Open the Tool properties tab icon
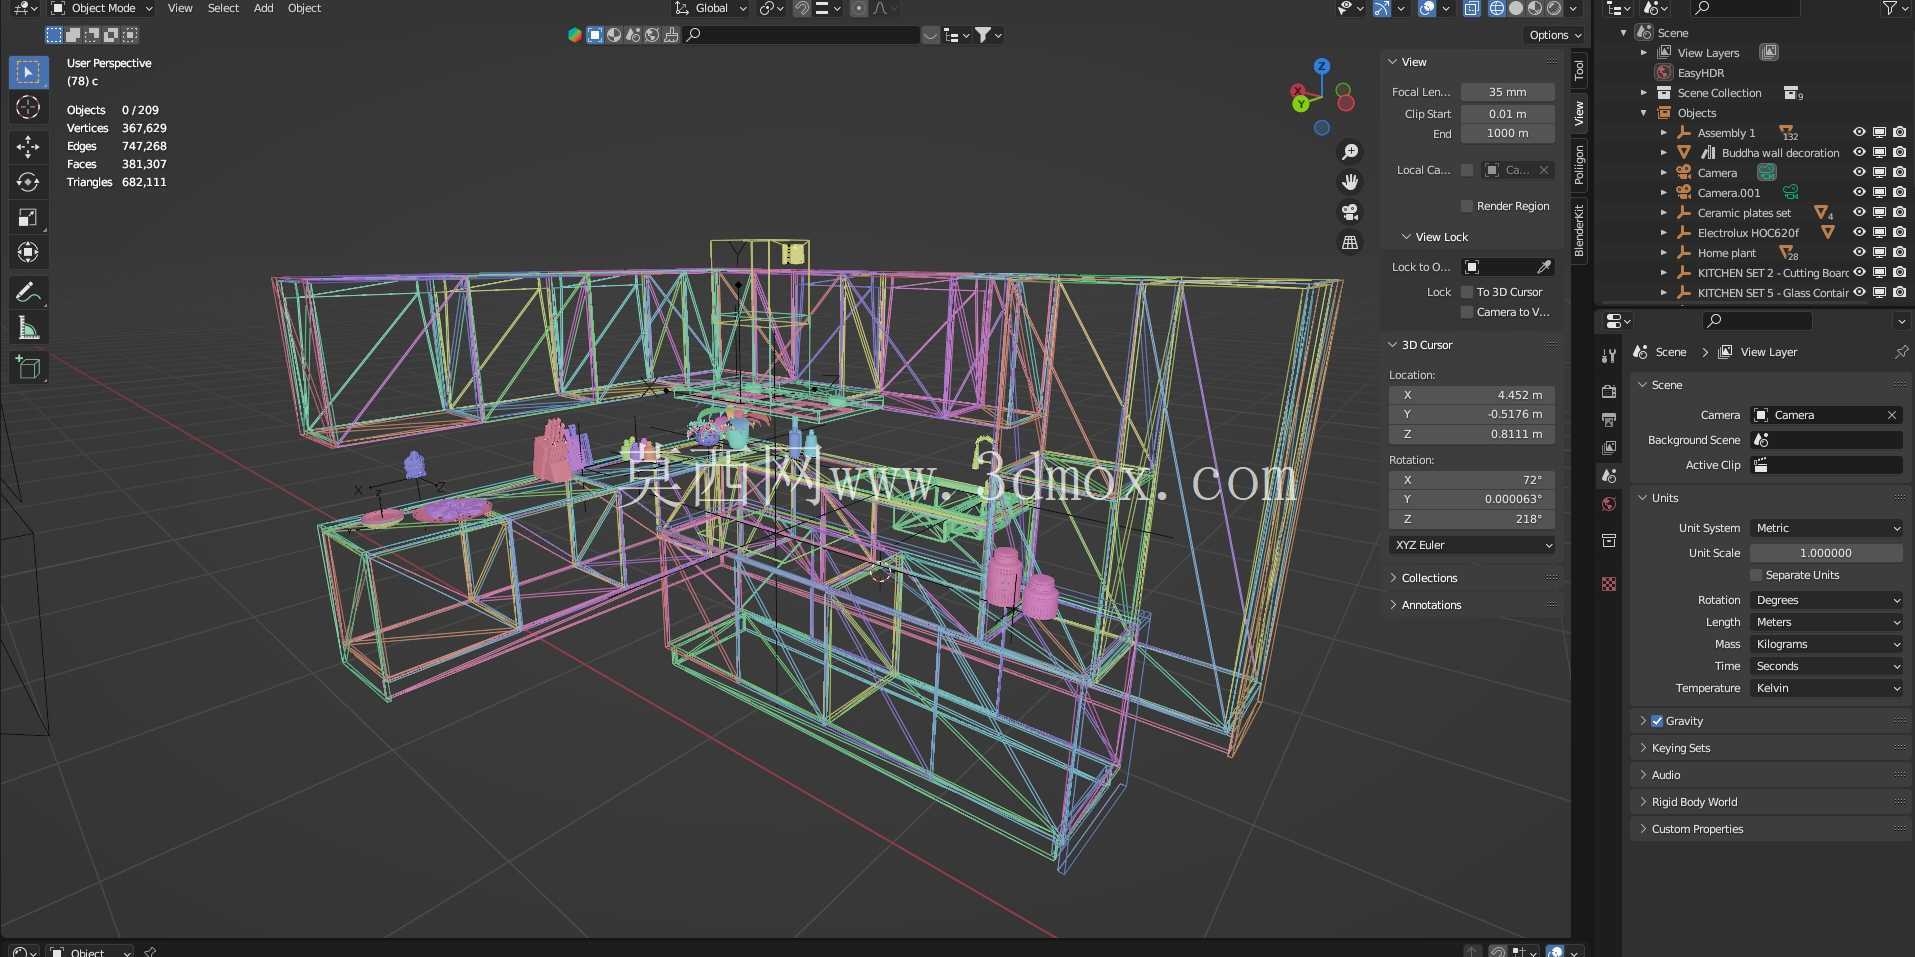This screenshot has width=1915, height=957. 1609,356
